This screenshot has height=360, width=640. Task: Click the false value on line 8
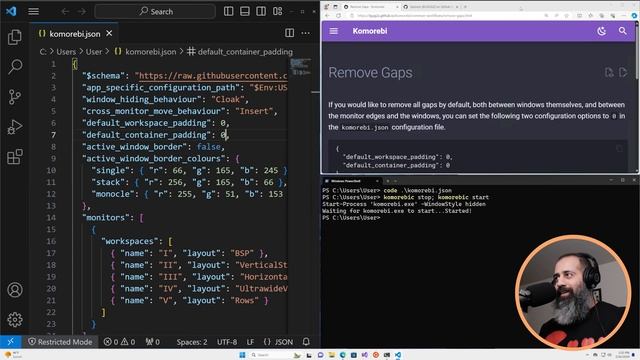(x=209, y=147)
